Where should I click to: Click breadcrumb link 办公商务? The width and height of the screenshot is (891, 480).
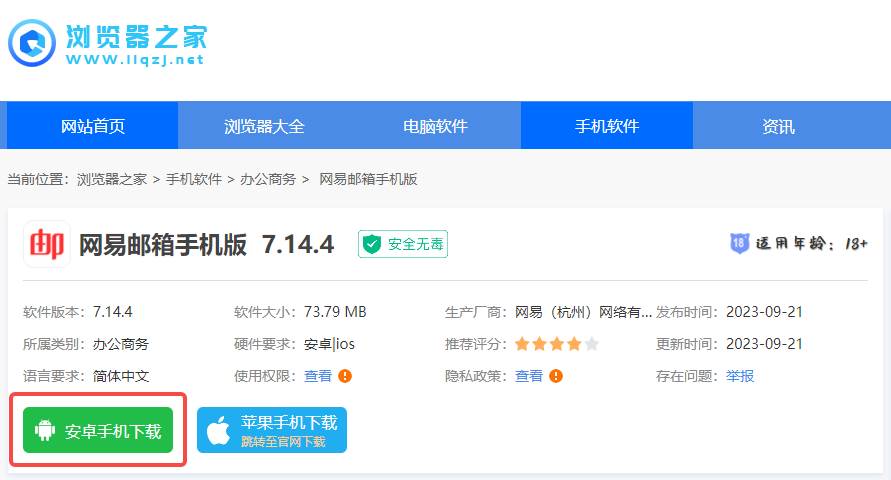[x=268, y=180]
